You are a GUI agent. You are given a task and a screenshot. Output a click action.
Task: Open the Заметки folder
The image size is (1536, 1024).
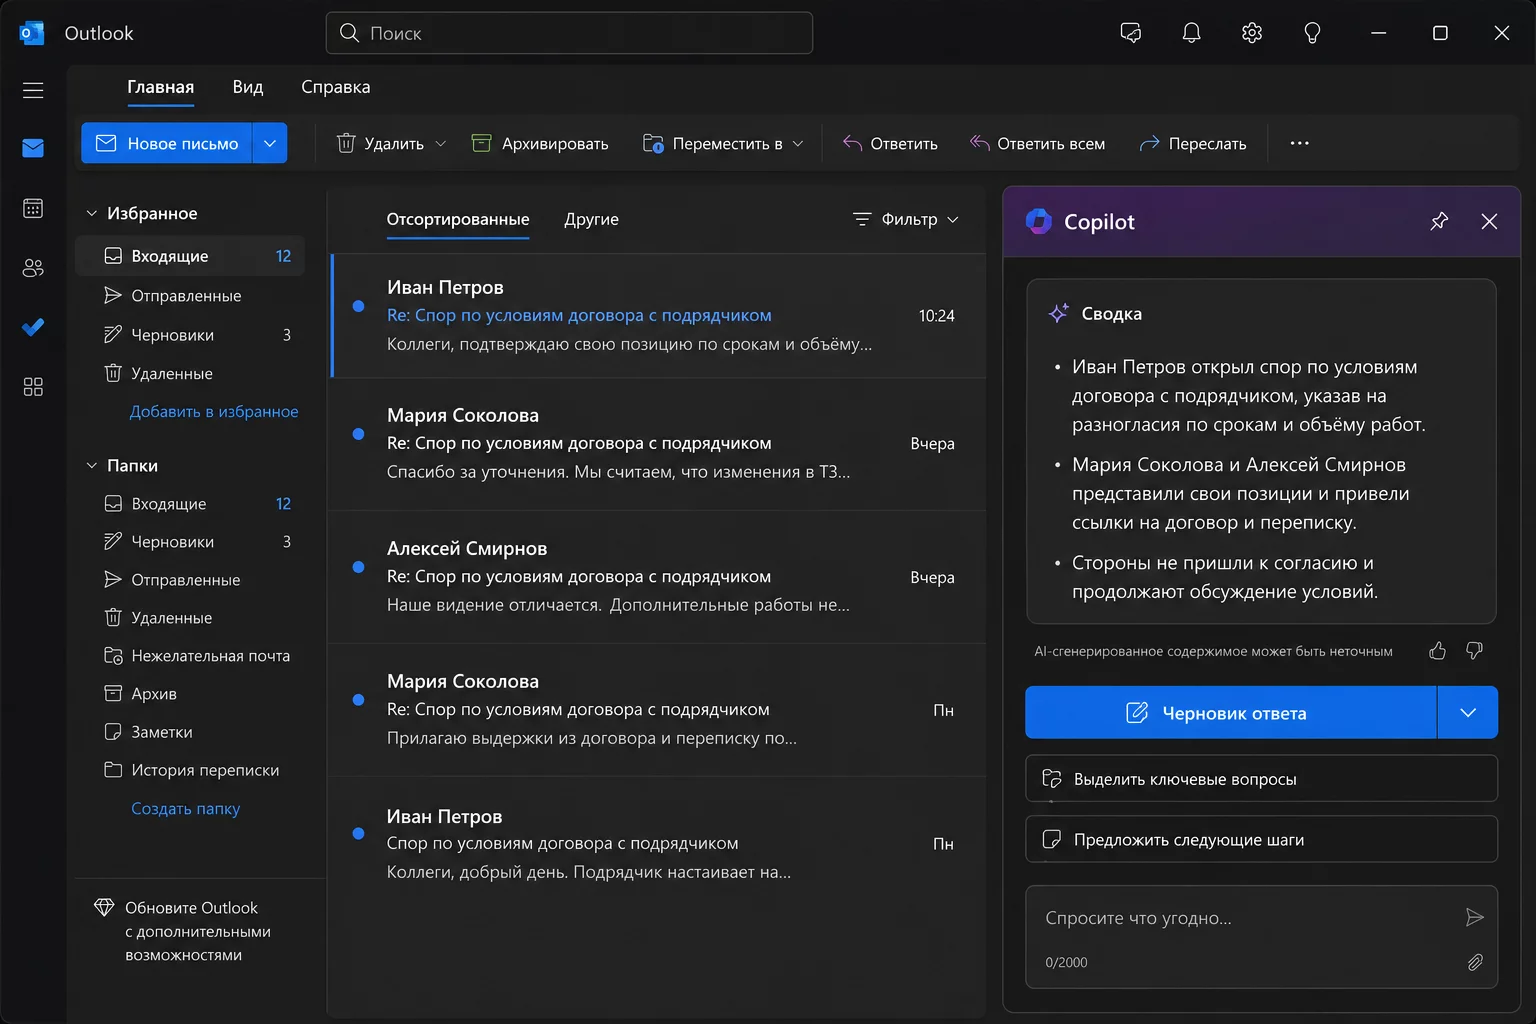coord(190,732)
